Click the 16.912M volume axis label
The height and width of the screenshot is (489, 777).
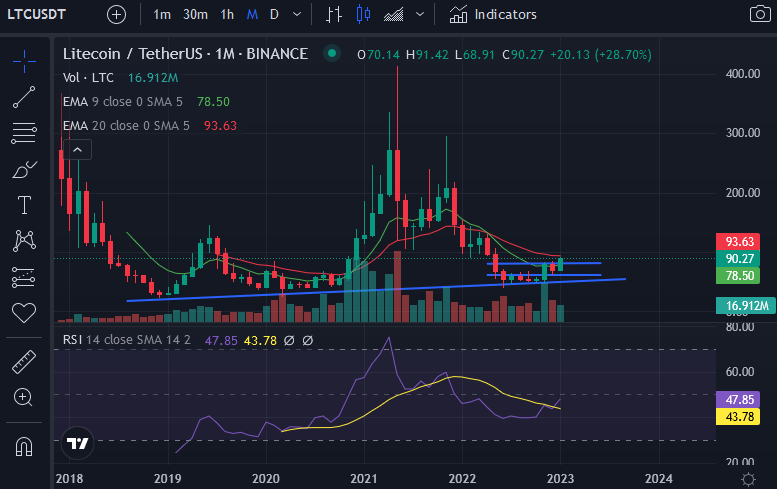(745, 306)
